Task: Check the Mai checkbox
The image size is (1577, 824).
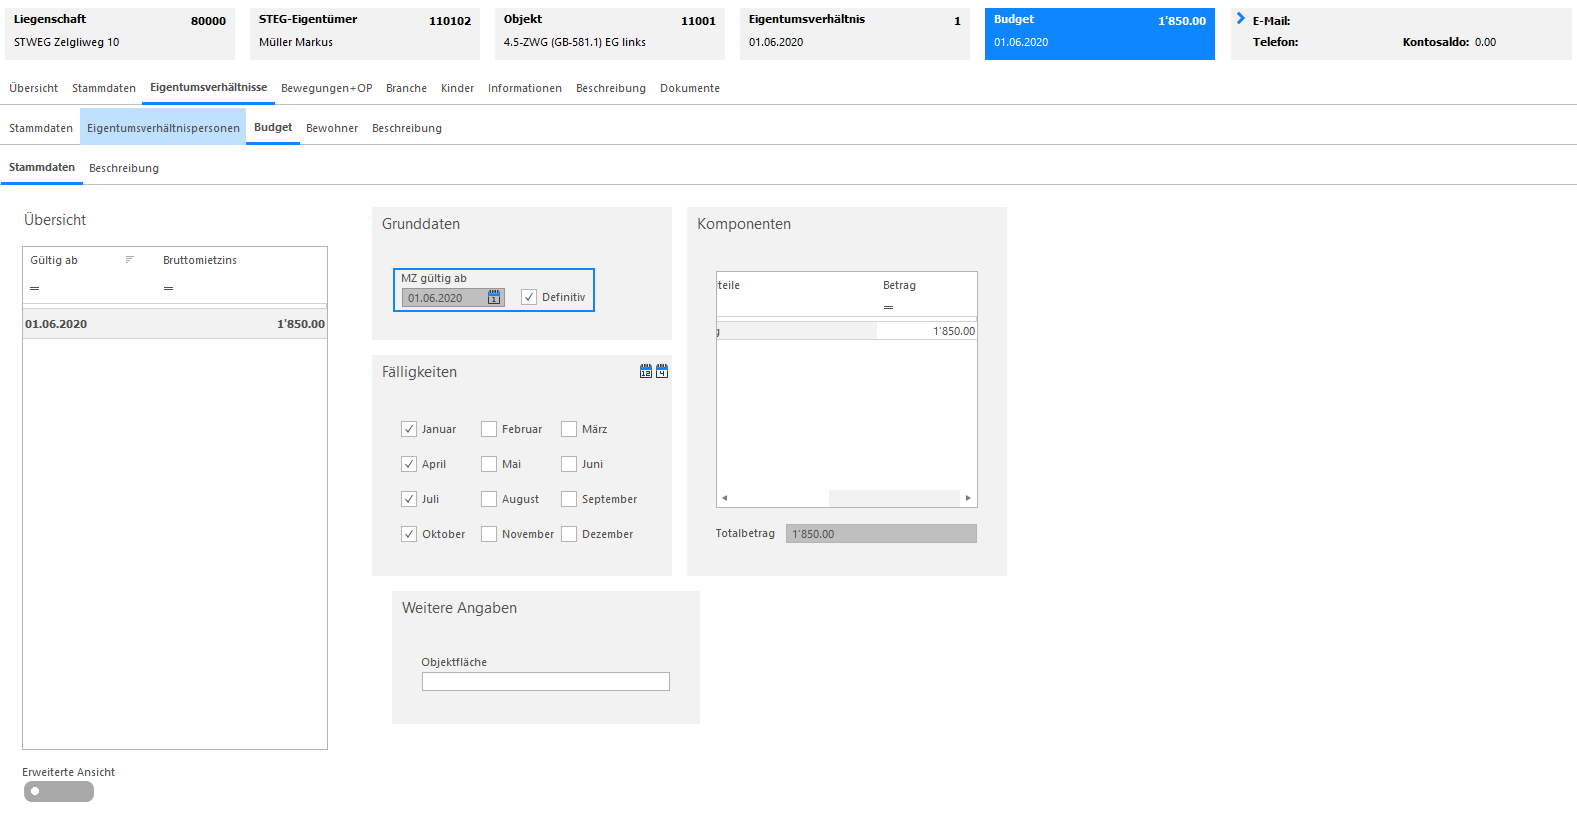Action: pyautogui.click(x=489, y=464)
